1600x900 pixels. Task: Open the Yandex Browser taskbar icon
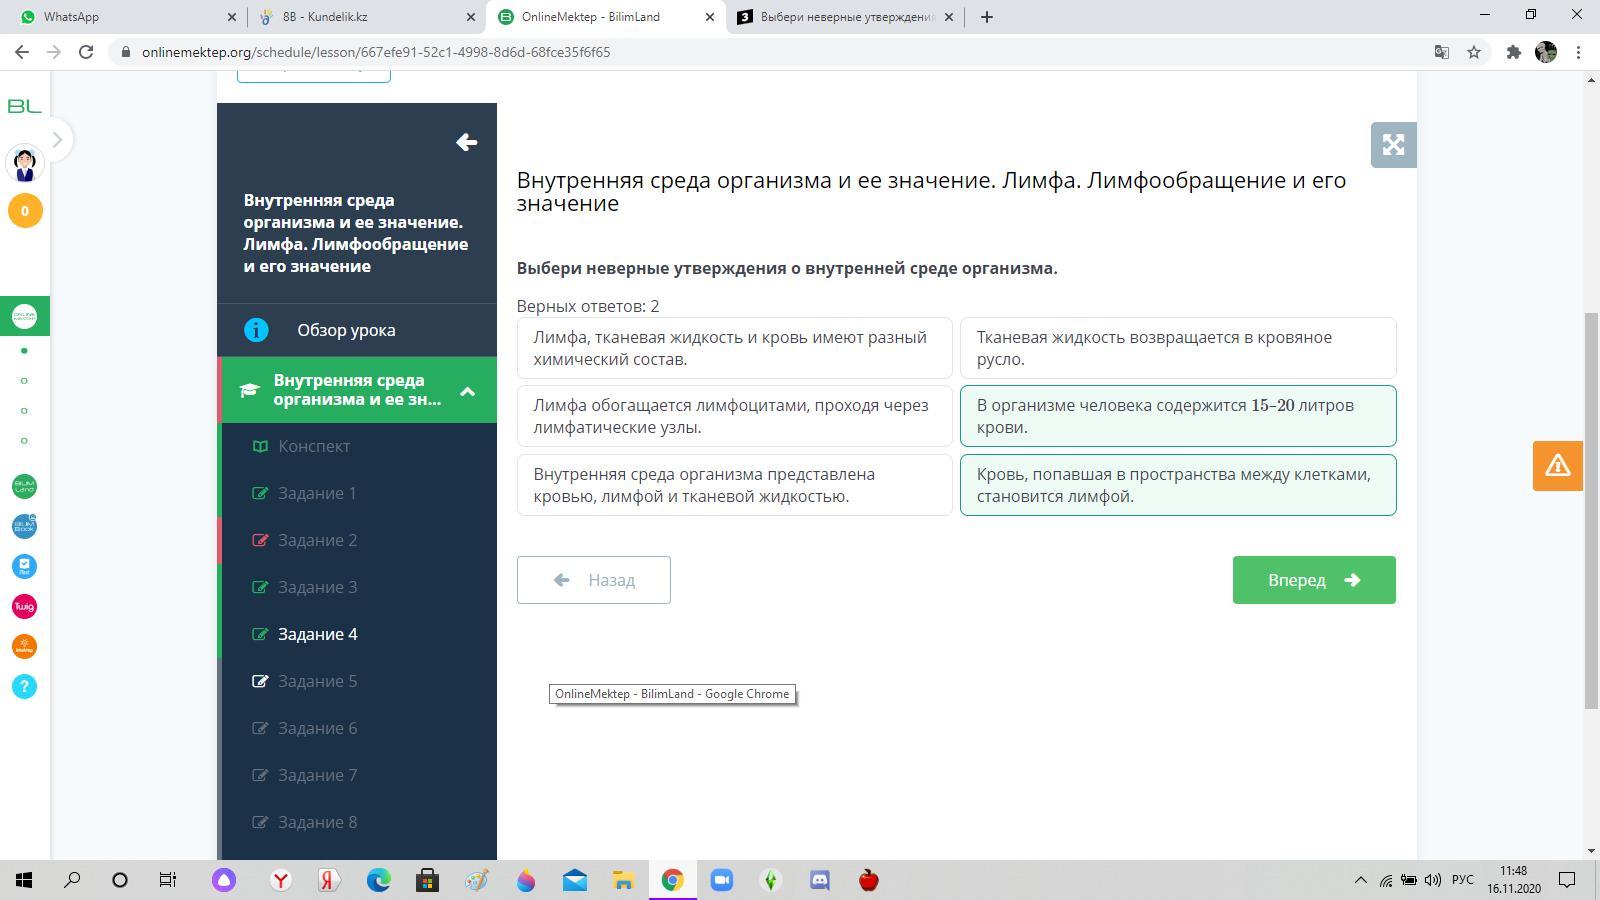pos(281,880)
